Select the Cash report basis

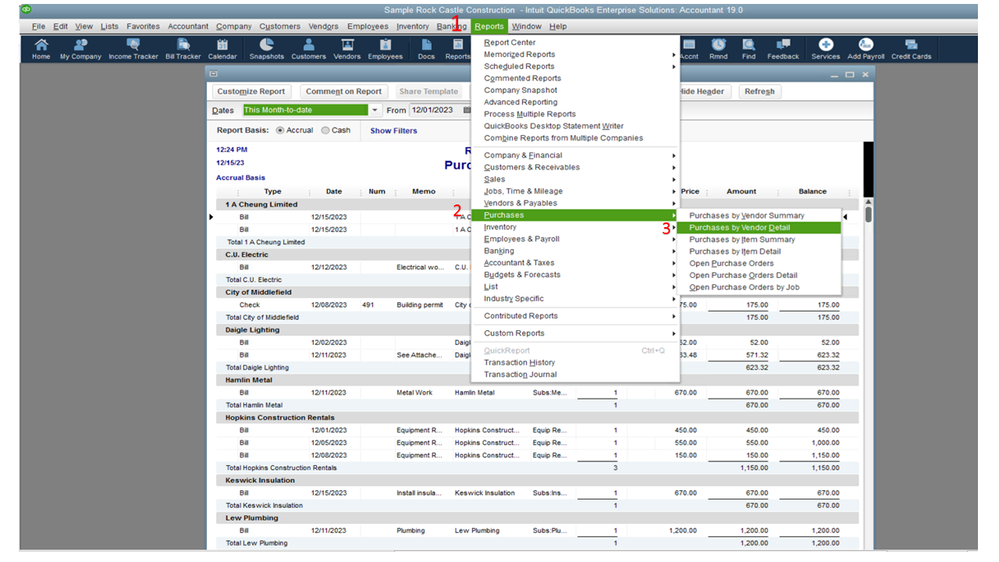pyautogui.click(x=326, y=130)
